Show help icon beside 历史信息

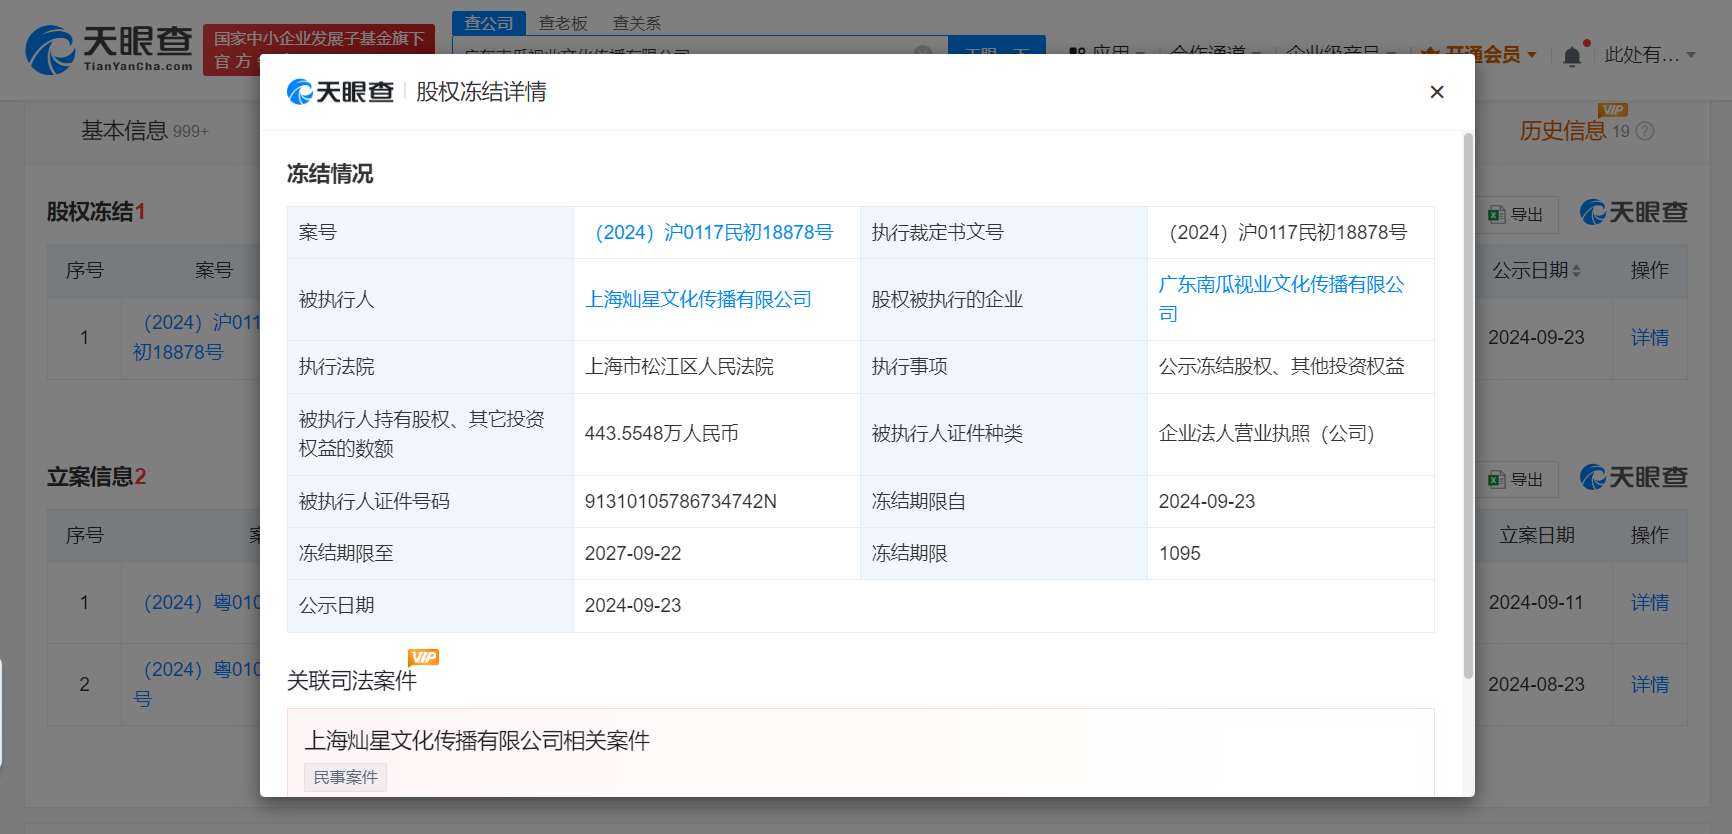point(1645,131)
